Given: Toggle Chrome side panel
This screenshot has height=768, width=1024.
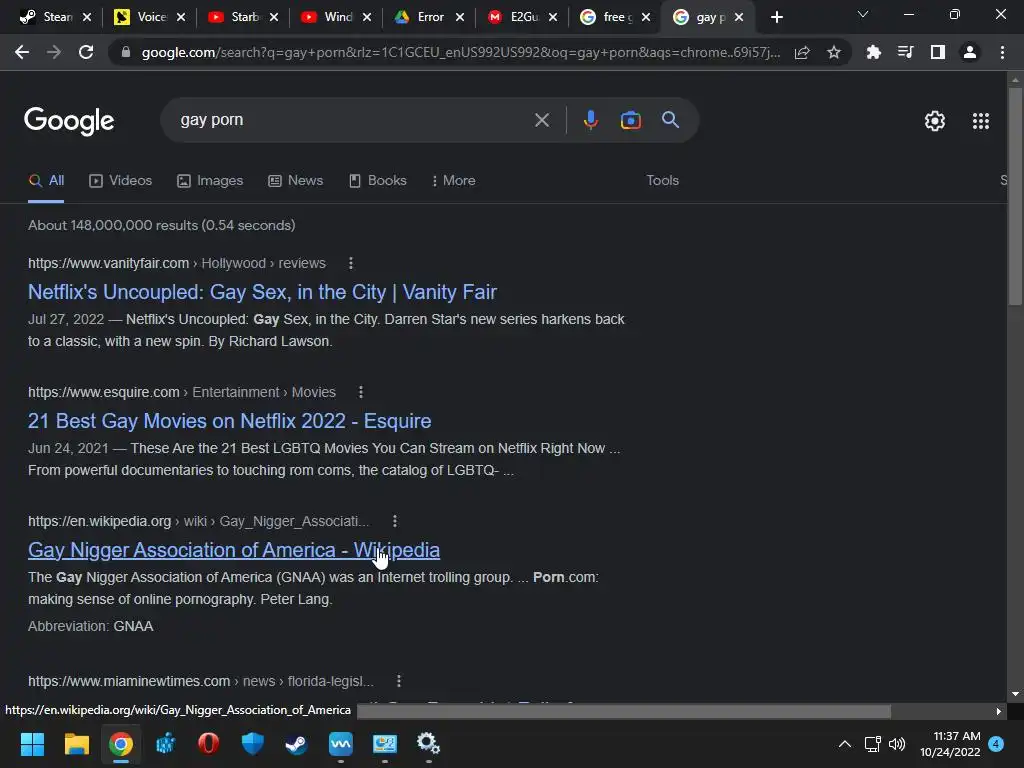Looking at the screenshot, I should [x=938, y=52].
